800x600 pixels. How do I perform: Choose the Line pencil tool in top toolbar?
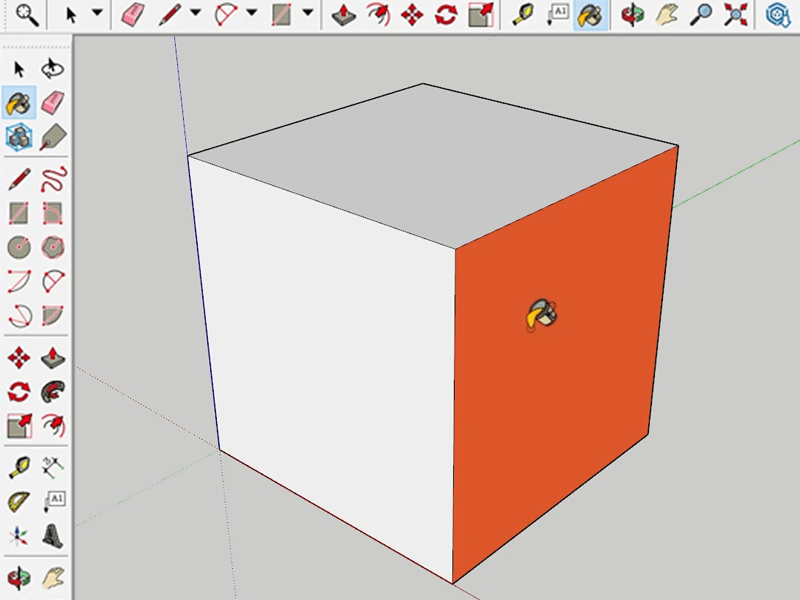[170, 15]
